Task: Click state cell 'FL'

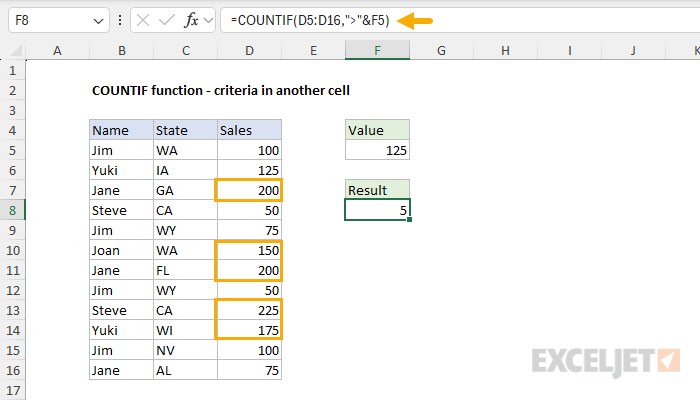Action: (186, 271)
